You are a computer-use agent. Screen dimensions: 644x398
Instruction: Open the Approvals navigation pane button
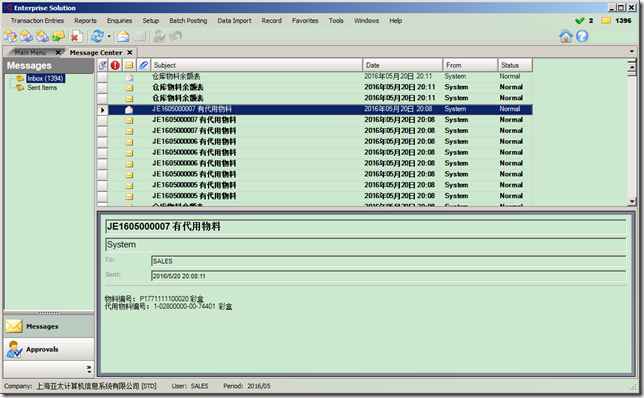[48, 349]
